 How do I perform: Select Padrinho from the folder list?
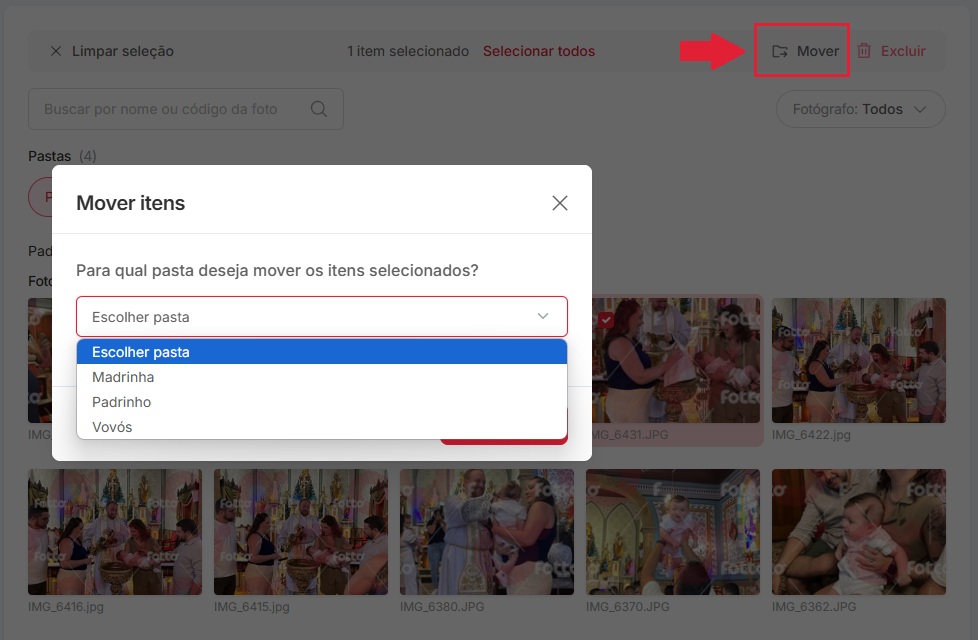(x=322, y=402)
